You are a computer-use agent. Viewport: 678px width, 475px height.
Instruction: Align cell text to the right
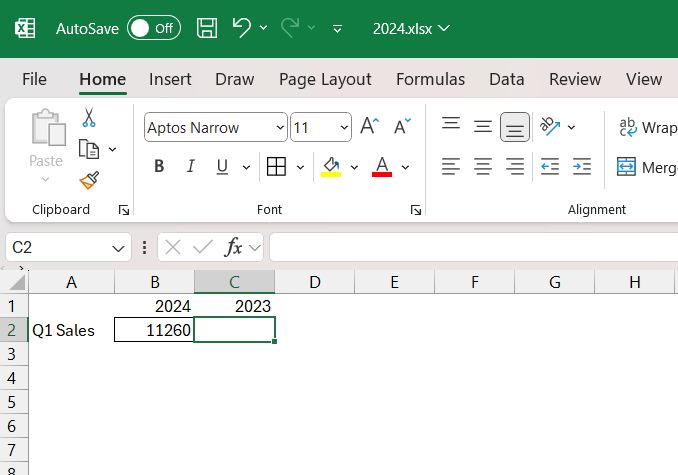click(x=515, y=166)
